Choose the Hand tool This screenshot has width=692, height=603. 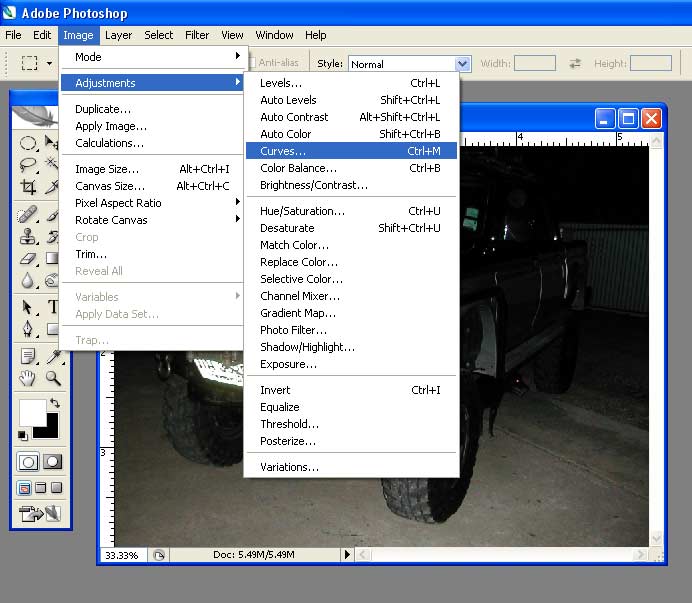point(29,378)
